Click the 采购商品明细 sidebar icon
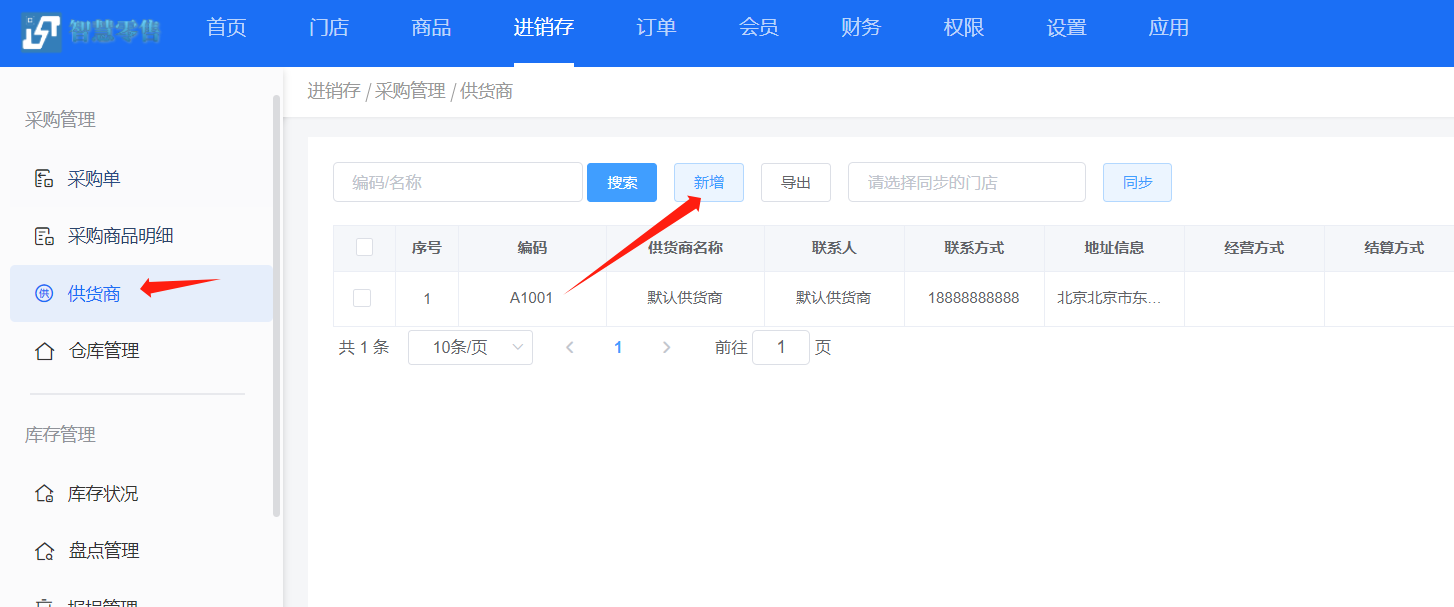Image resolution: width=1454 pixels, height=607 pixels. click(43, 237)
